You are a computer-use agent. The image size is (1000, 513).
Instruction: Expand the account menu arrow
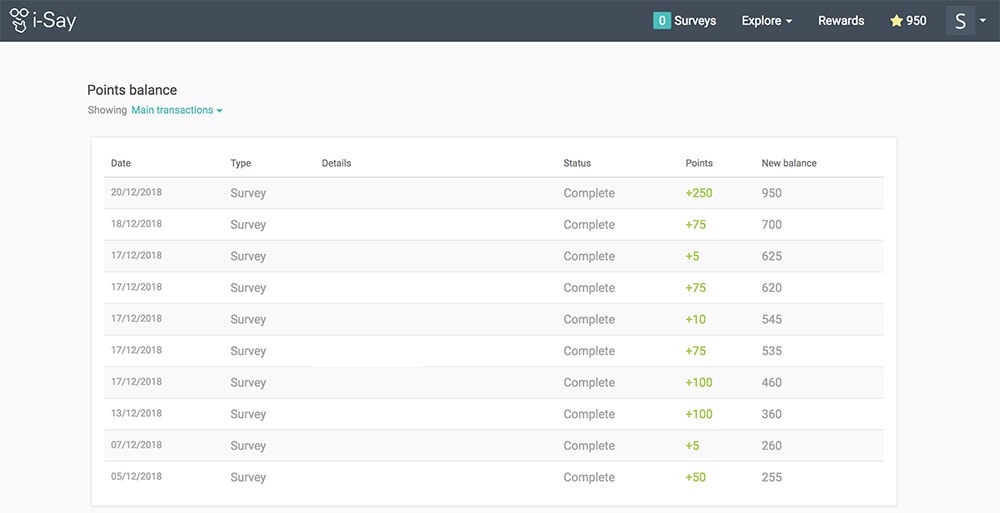983,21
